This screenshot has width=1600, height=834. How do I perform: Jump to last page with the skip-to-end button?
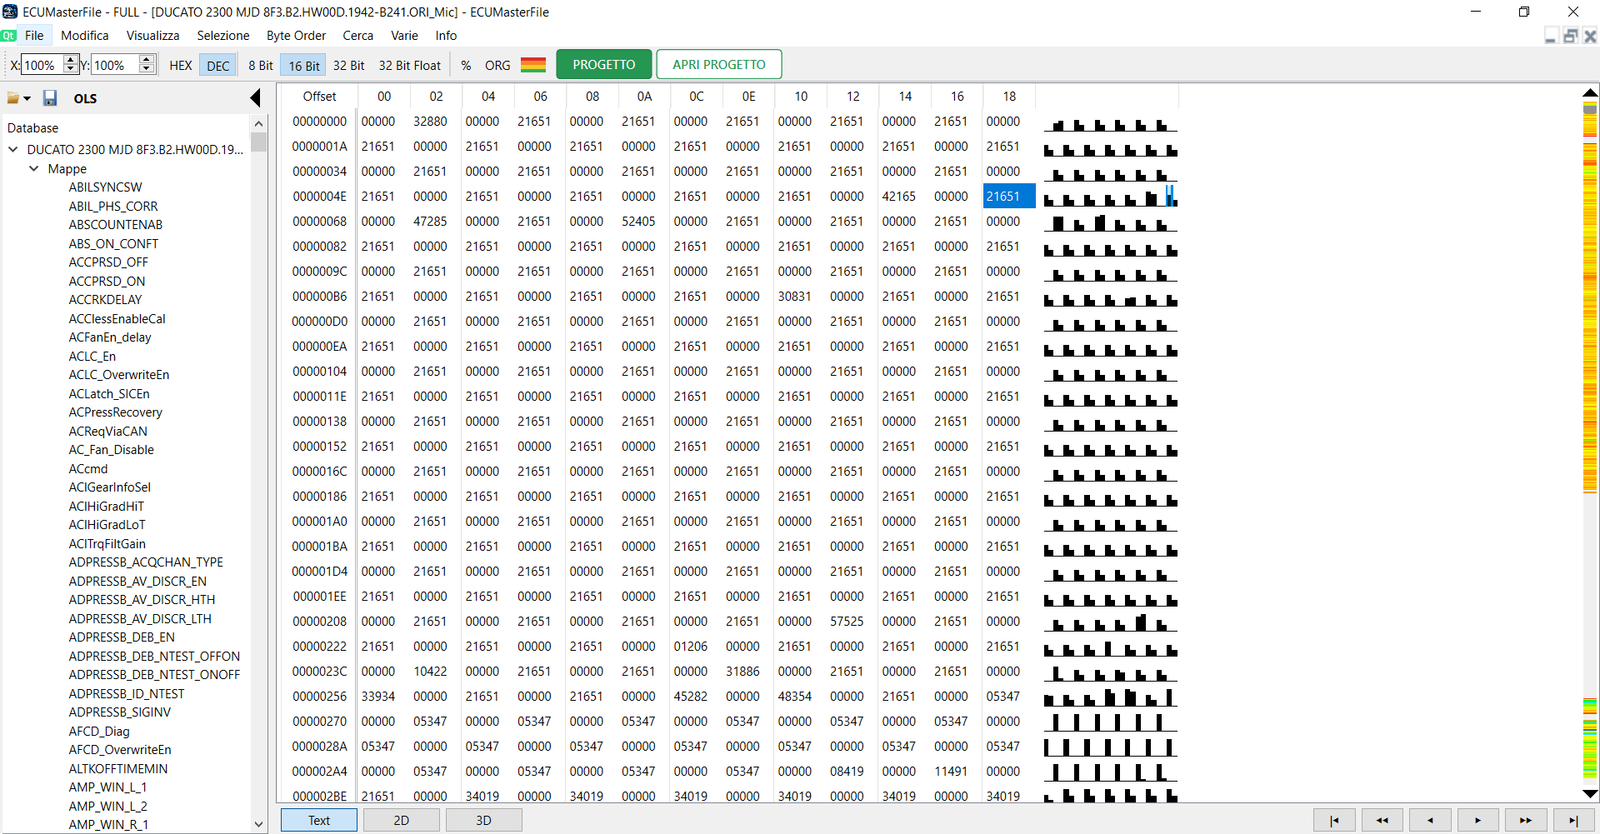tap(1574, 820)
